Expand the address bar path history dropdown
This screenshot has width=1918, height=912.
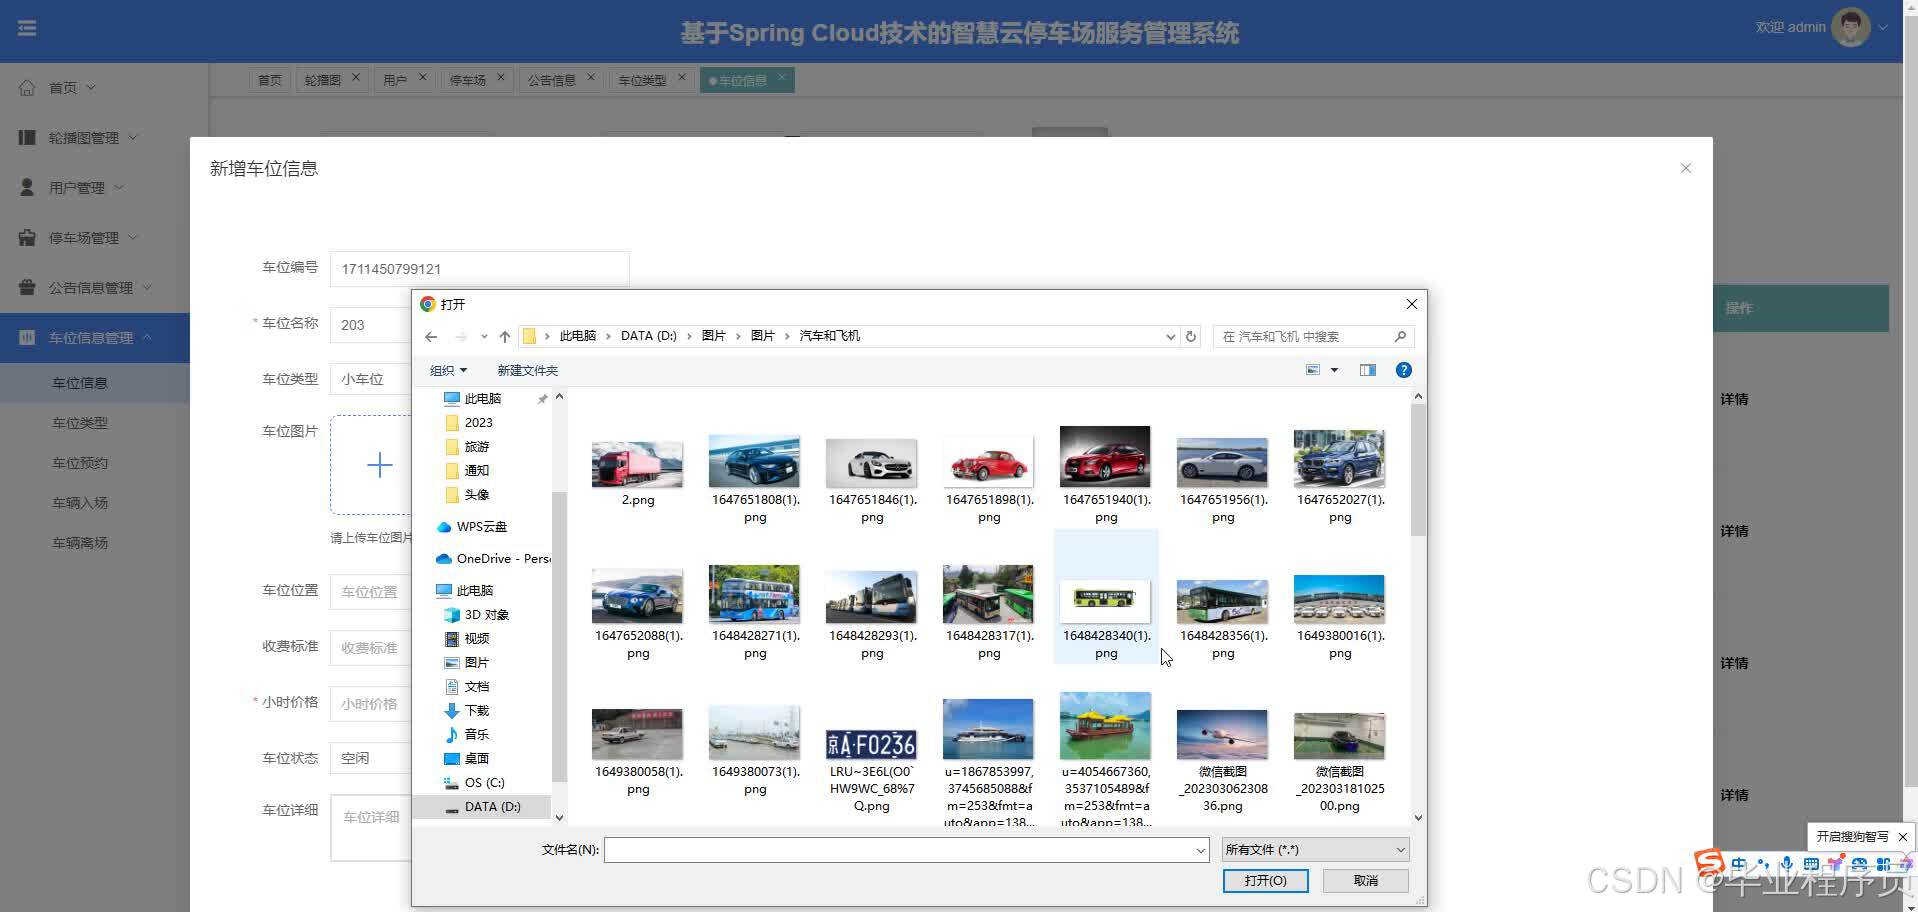(1170, 337)
